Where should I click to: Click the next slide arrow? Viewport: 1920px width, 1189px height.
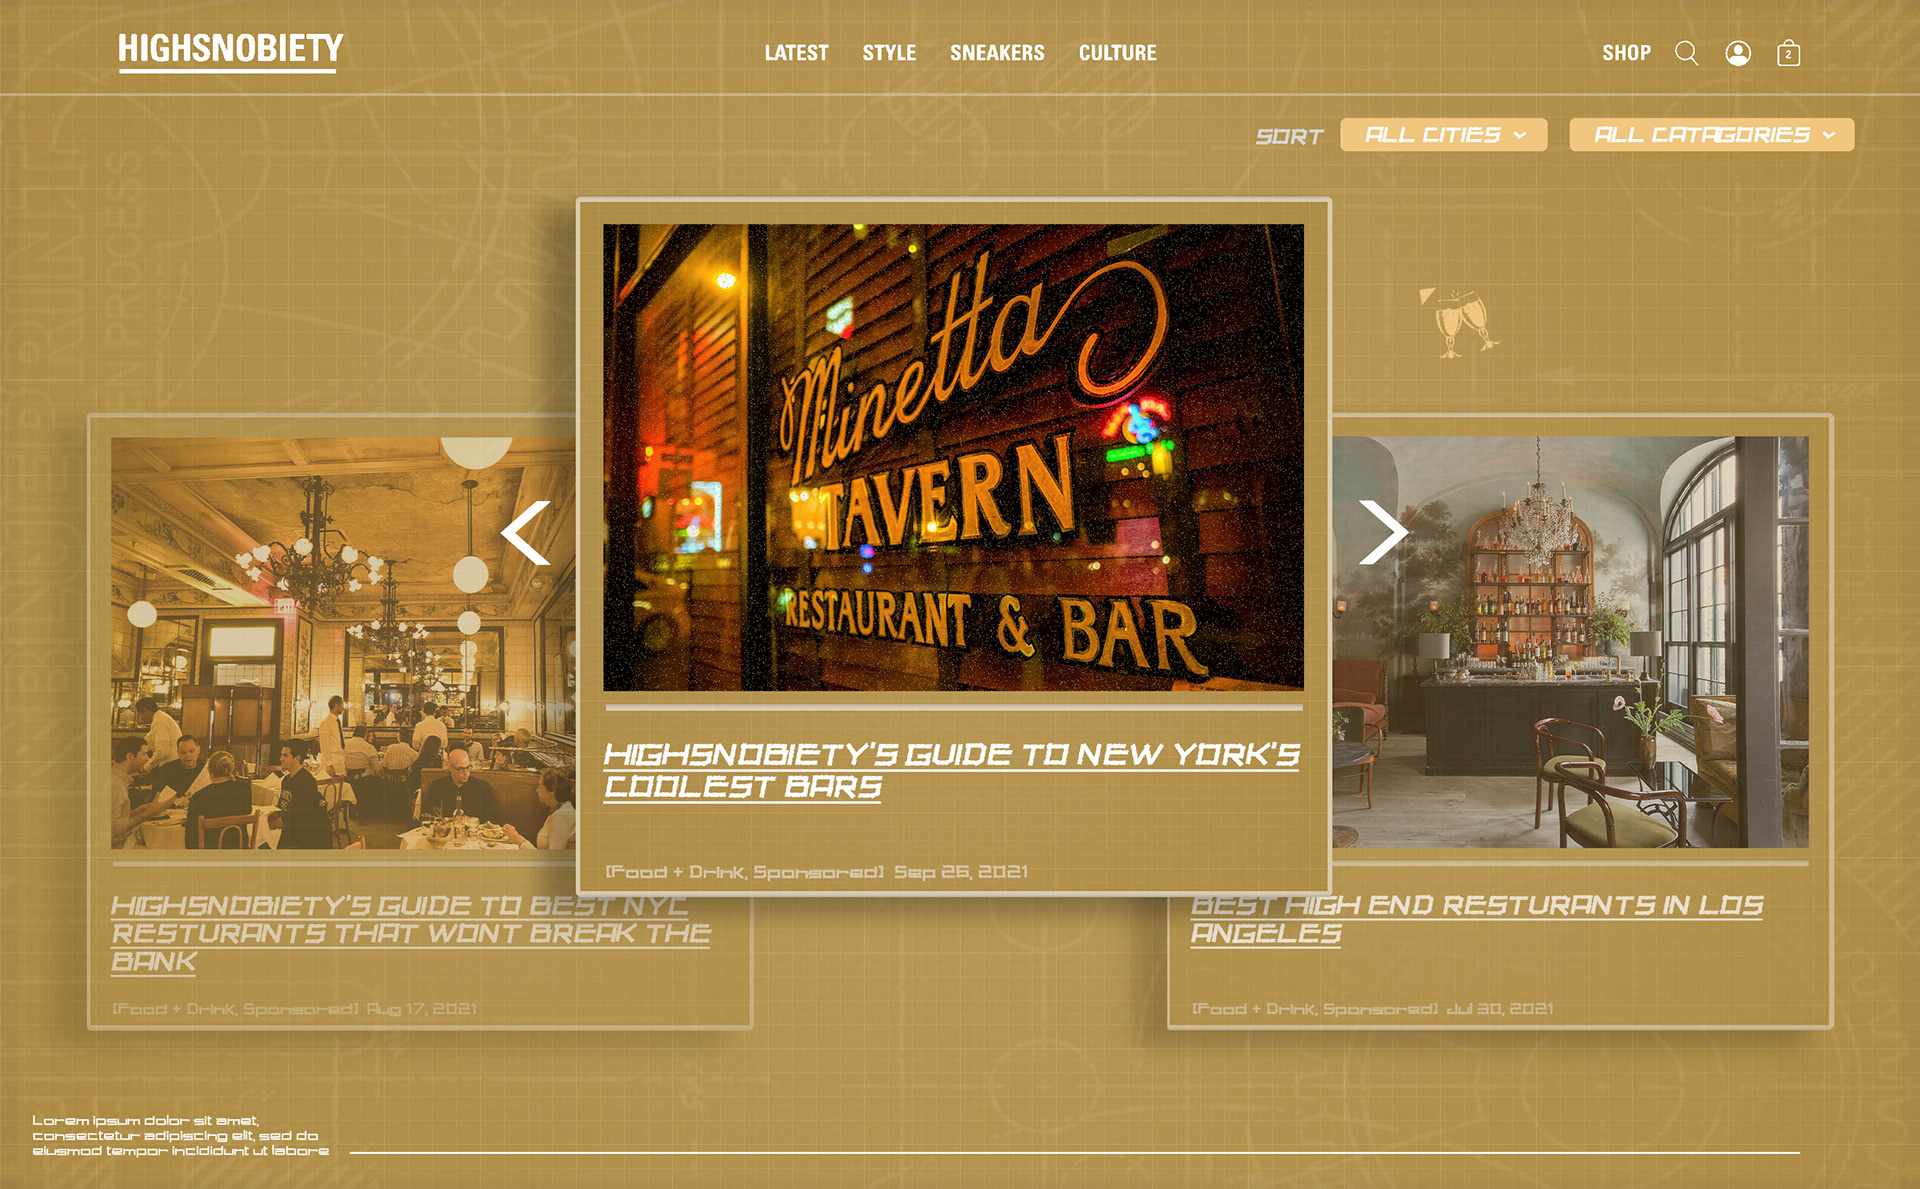coord(1384,532)
